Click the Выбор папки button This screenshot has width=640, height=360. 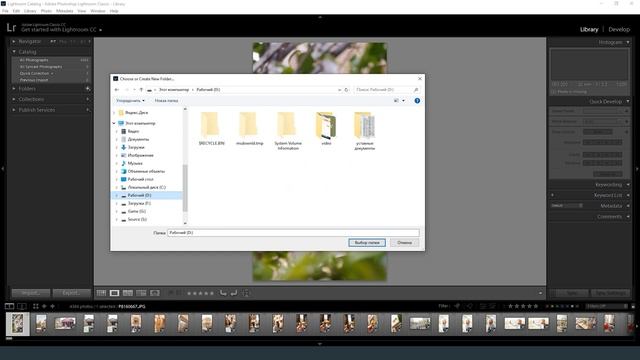[x=367, y=242]
